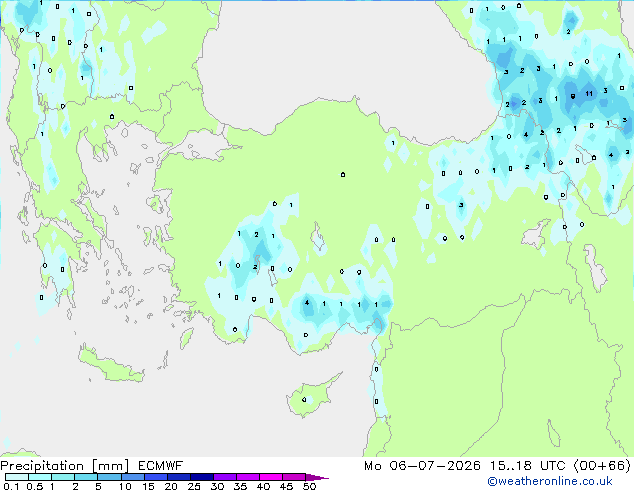Viewport: 634px width, 490px height.
Task: Select the 30–35 mm purple legend box
Action: tap(224, 477)
